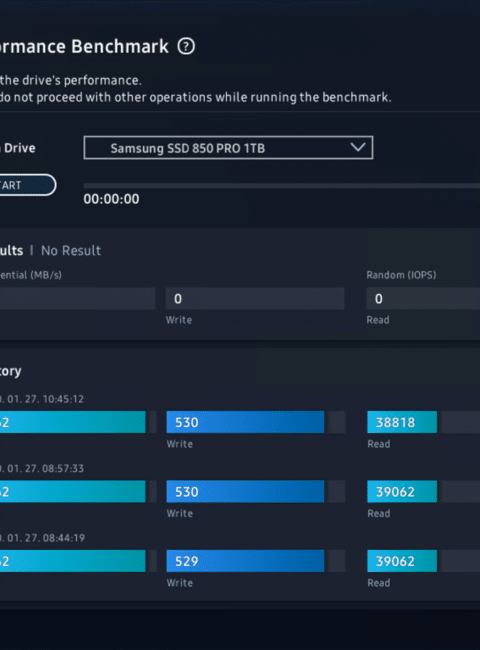This screenshot has width=480, height=650.
Task: Click the 530 Write bar under 08:57:33
Action: pyautogui.click(x=245, y=492)
